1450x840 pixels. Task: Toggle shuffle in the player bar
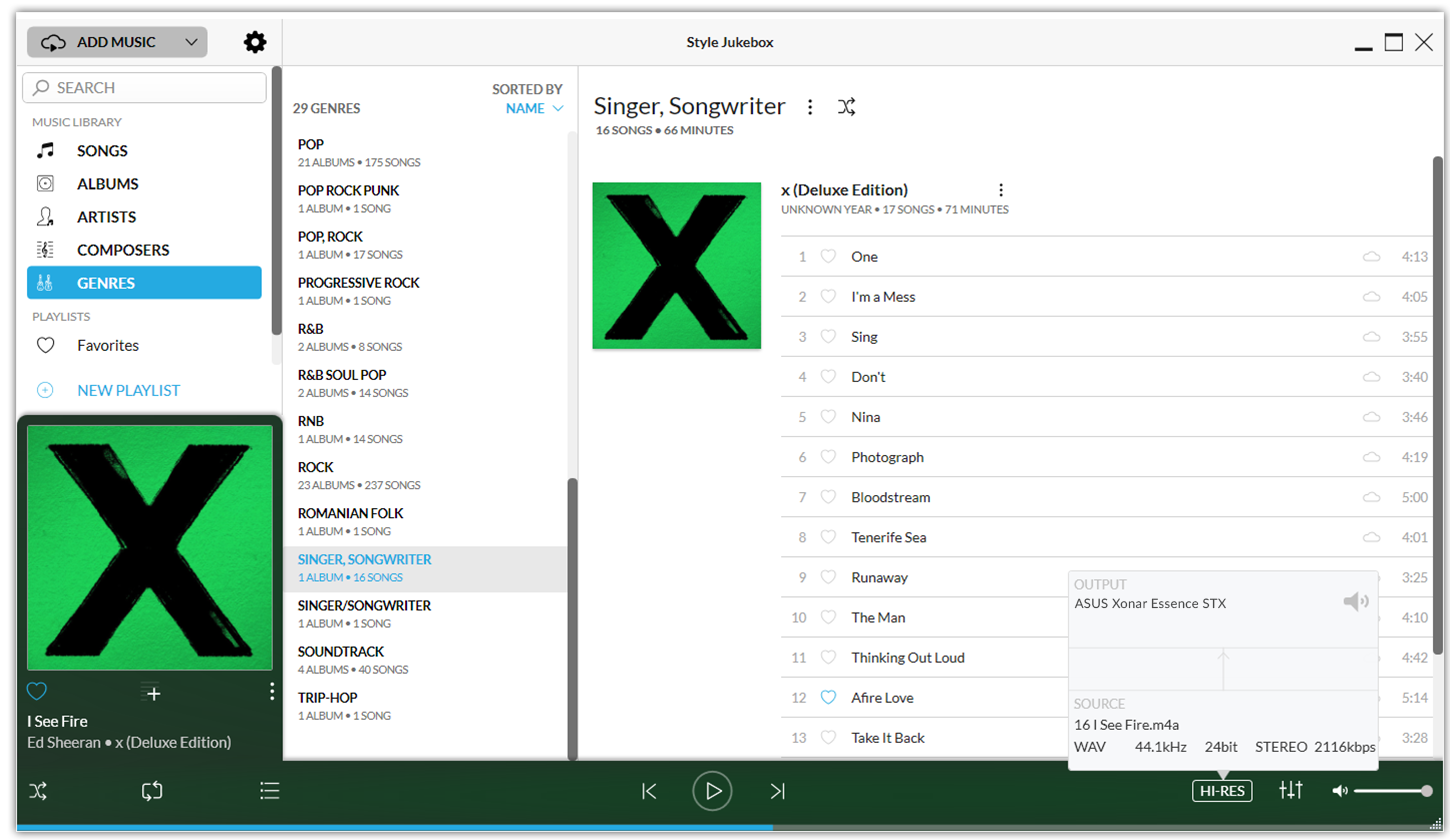pyautogui.click(x=38, y=791)
